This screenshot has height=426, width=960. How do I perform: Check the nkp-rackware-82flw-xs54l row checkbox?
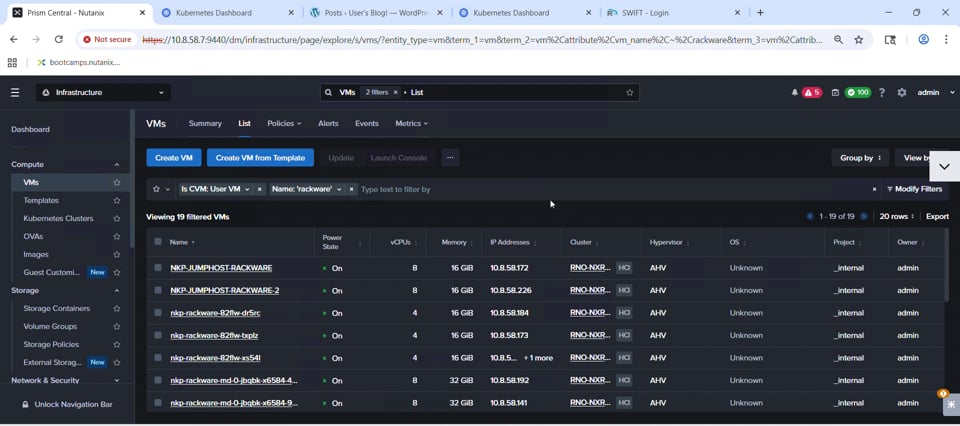(158, 357)
